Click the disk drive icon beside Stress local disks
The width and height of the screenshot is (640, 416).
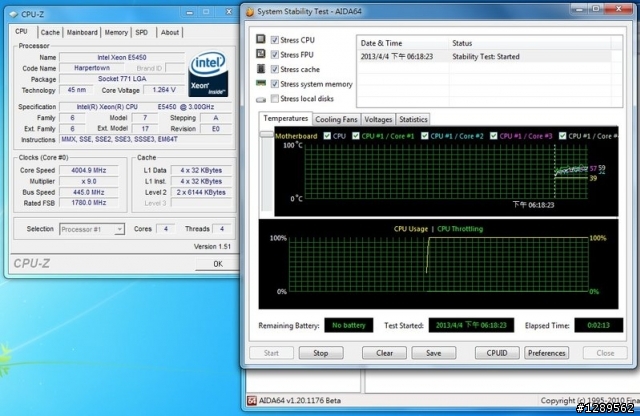coord(260,99)
